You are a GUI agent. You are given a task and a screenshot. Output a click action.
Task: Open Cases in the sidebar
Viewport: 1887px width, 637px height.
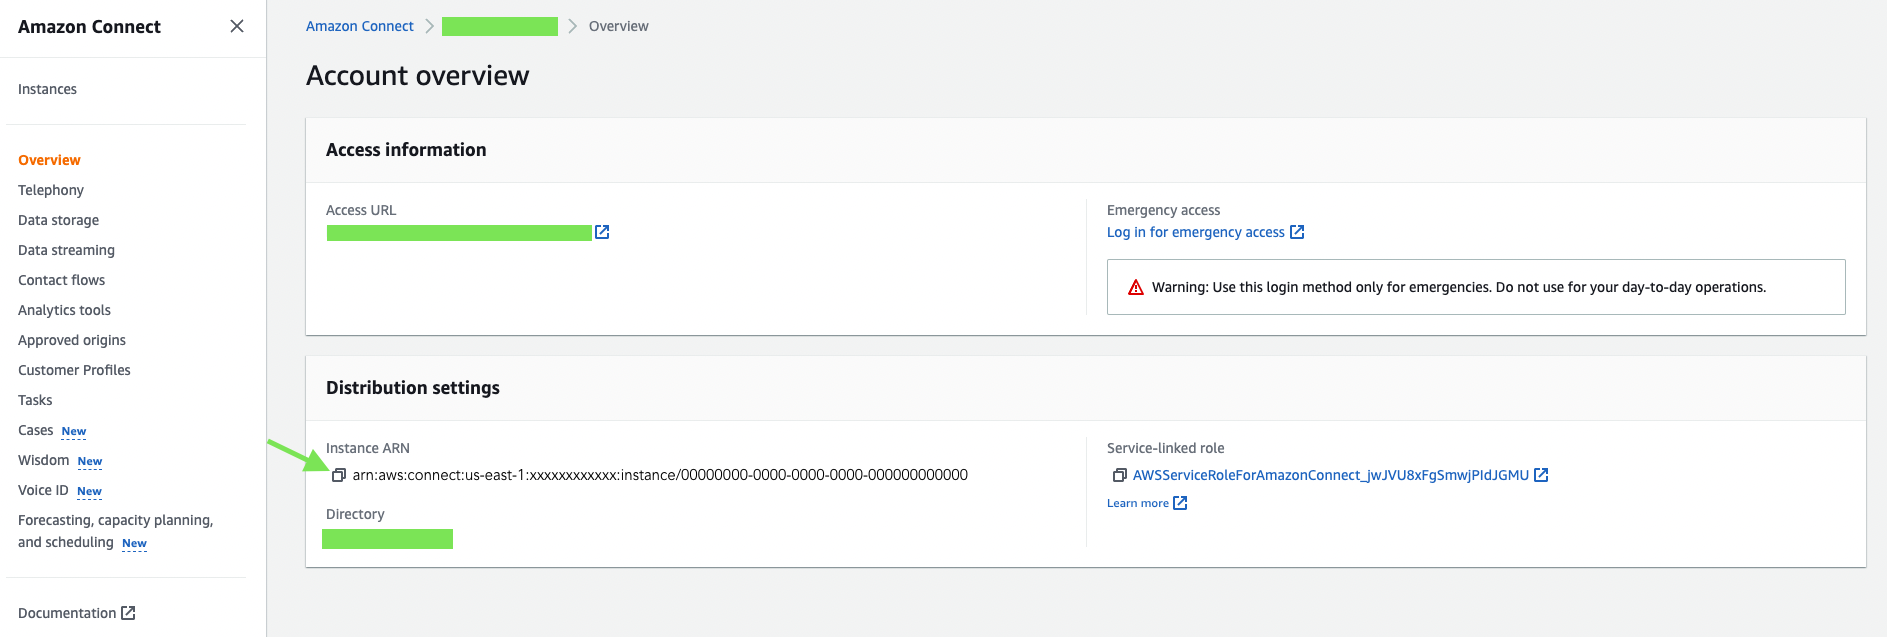pyautogui.click(x=35, y=430)
